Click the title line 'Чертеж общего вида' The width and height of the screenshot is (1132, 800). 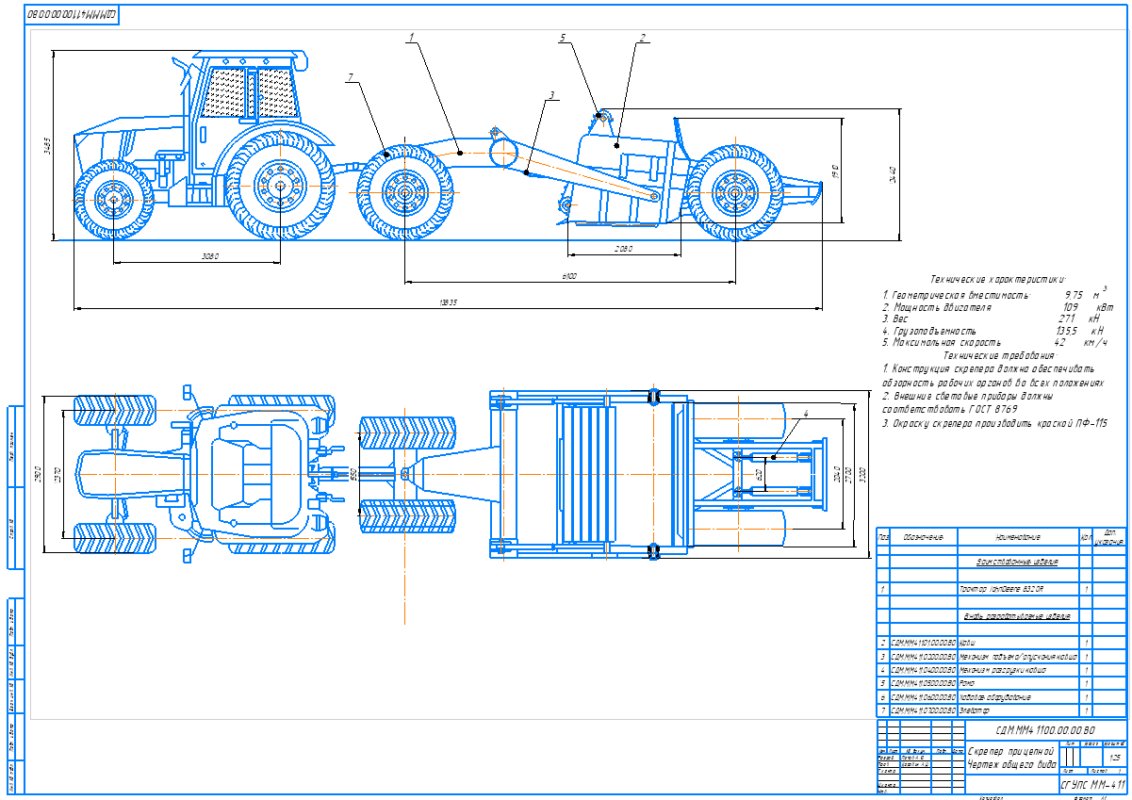[1011, 764]
